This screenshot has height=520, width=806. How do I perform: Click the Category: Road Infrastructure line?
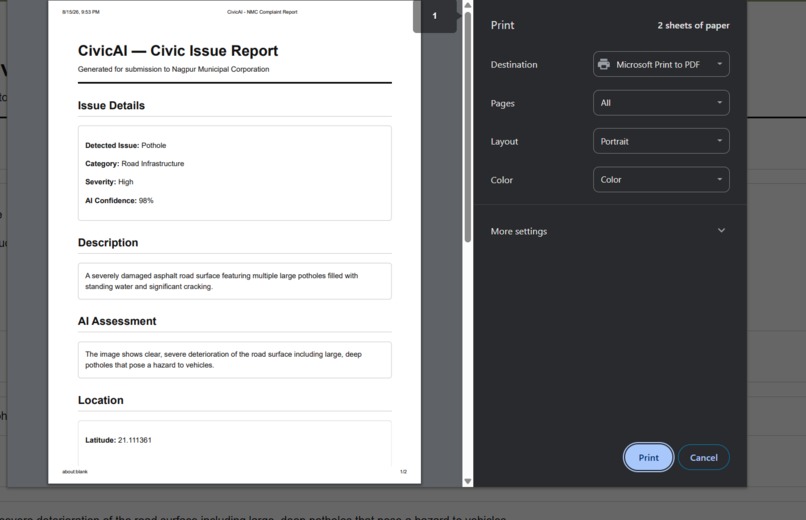point(135,163)
